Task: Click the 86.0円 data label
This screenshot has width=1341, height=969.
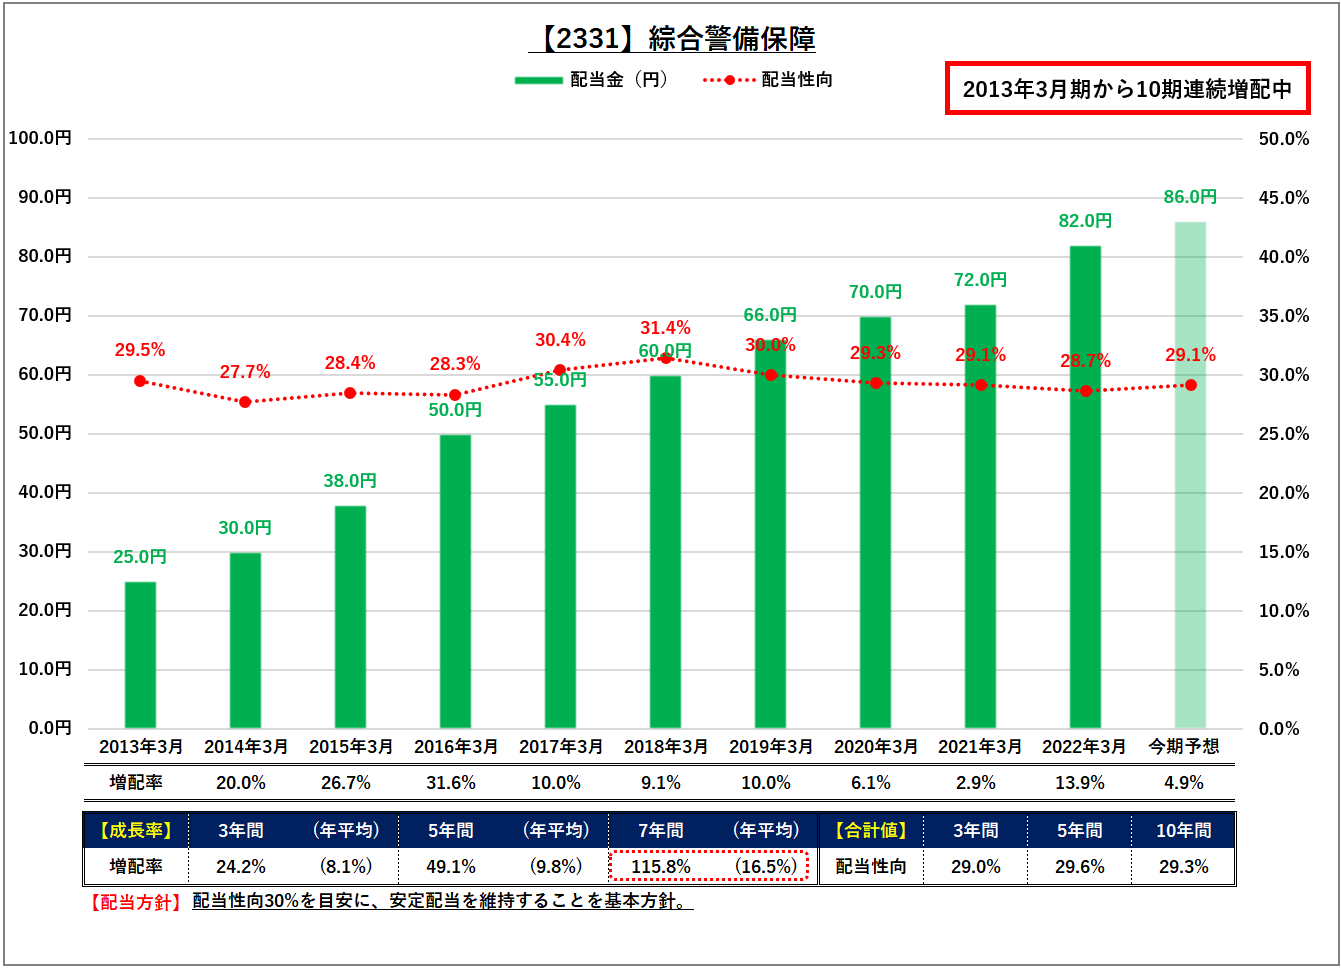Action: 1190,197
